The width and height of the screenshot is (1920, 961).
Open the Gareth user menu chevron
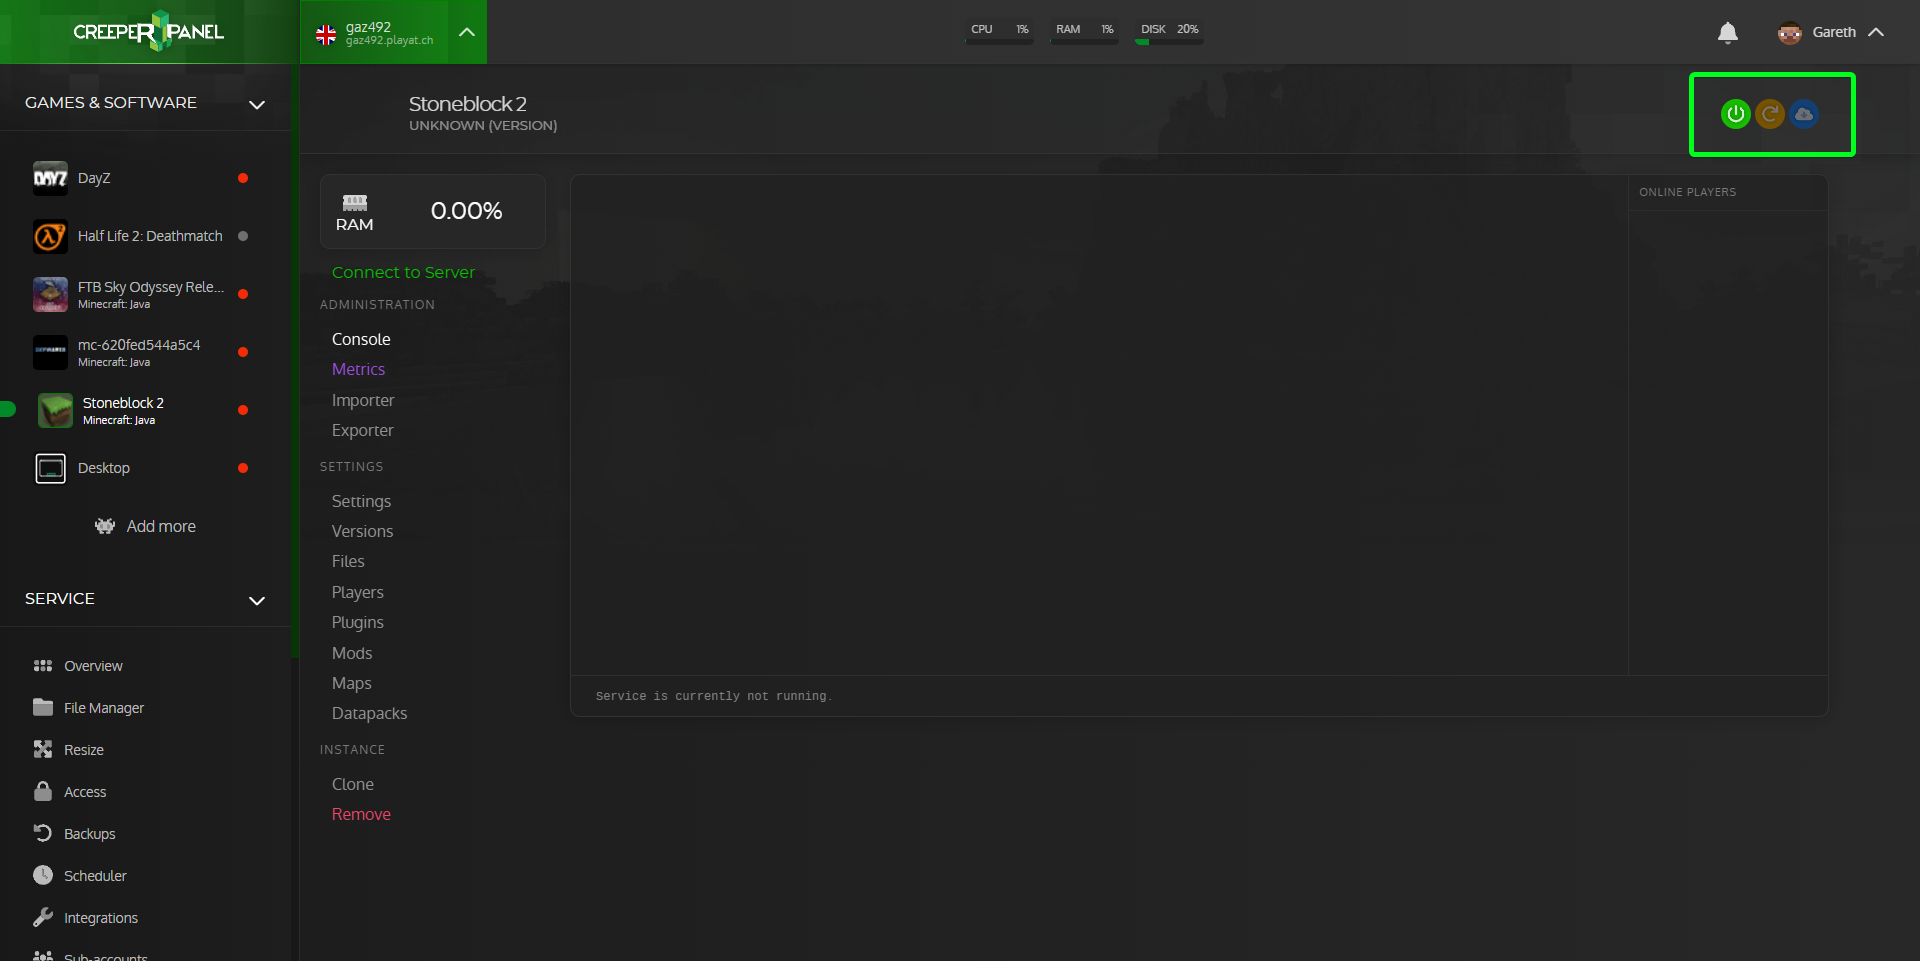tap(1876, 32)
